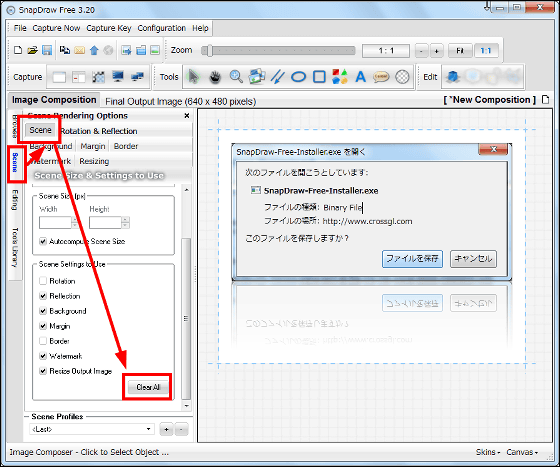
Task: Switch to the Rotation & Reflection tab
Action: click(99, 131)
